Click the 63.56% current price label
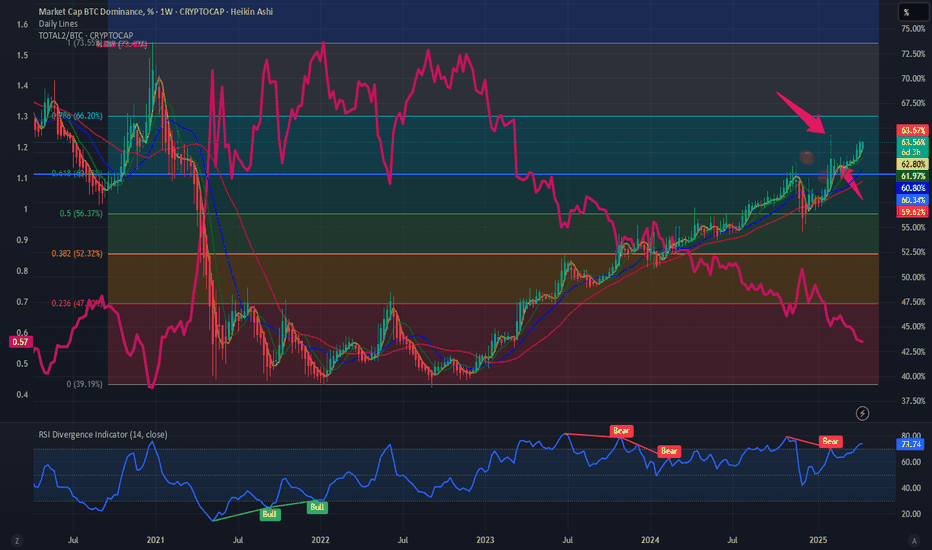932x550 pixels. 912,142
